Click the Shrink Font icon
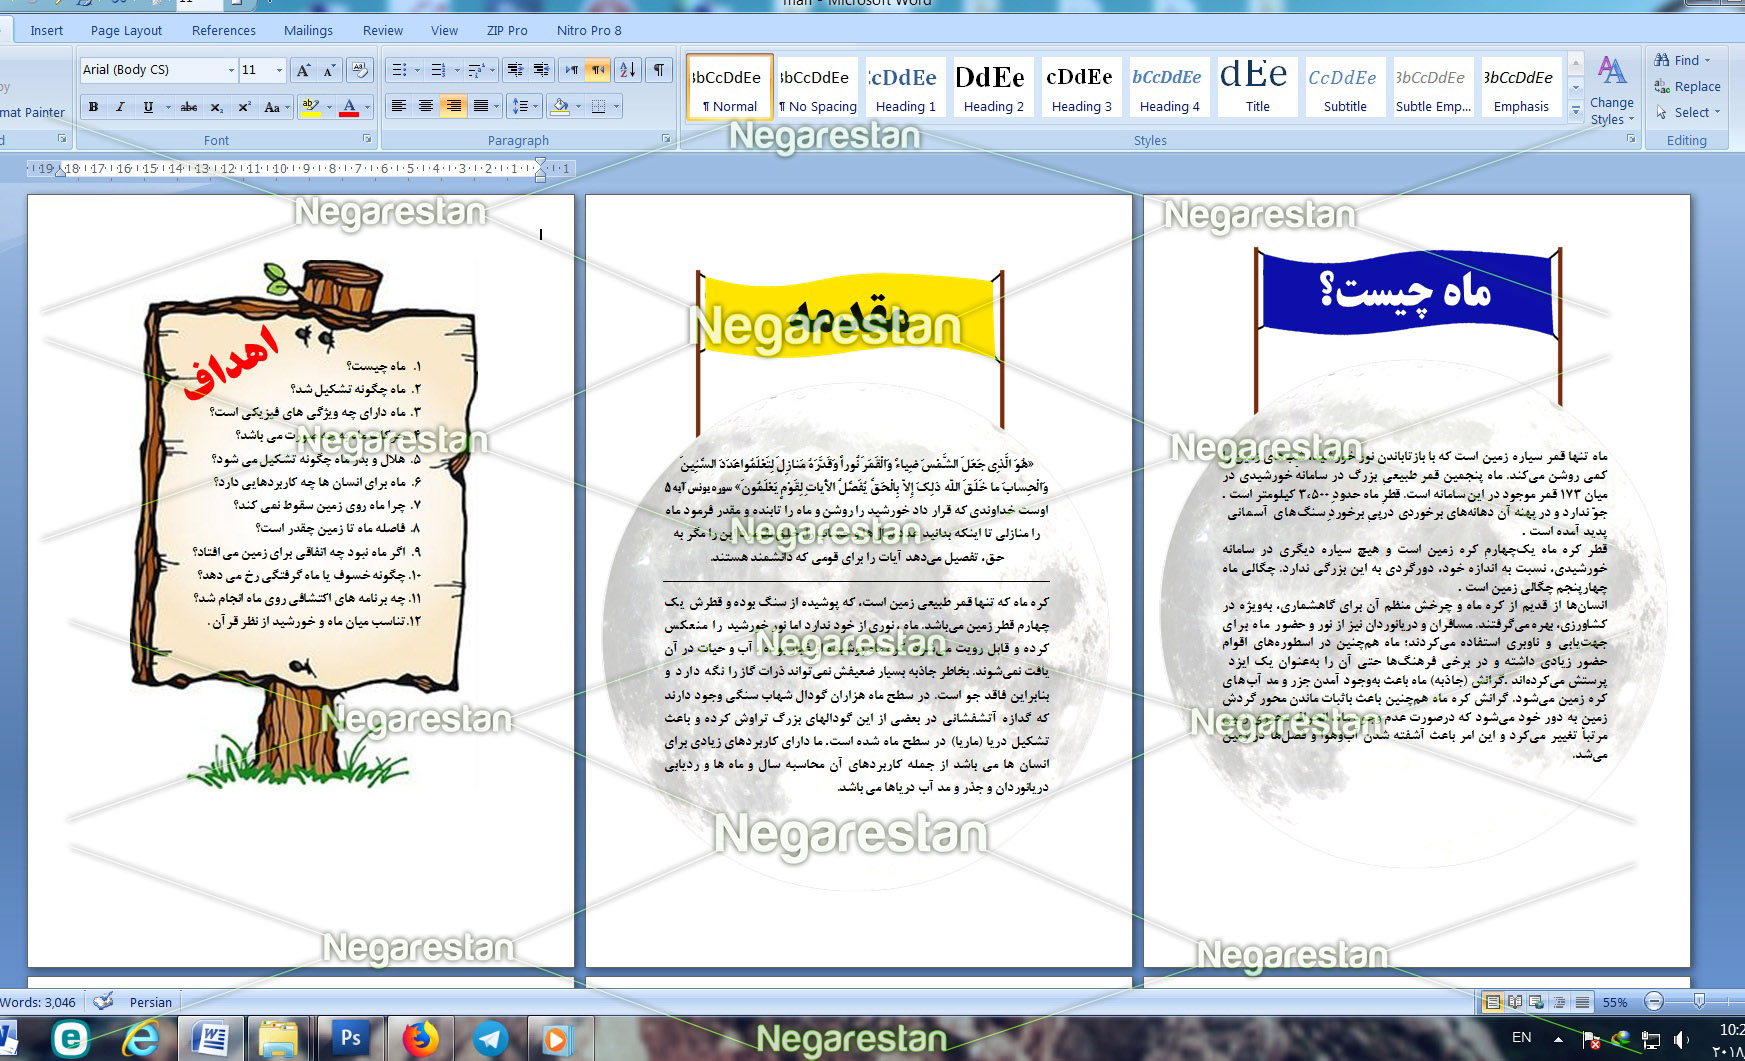 [329, 70]
